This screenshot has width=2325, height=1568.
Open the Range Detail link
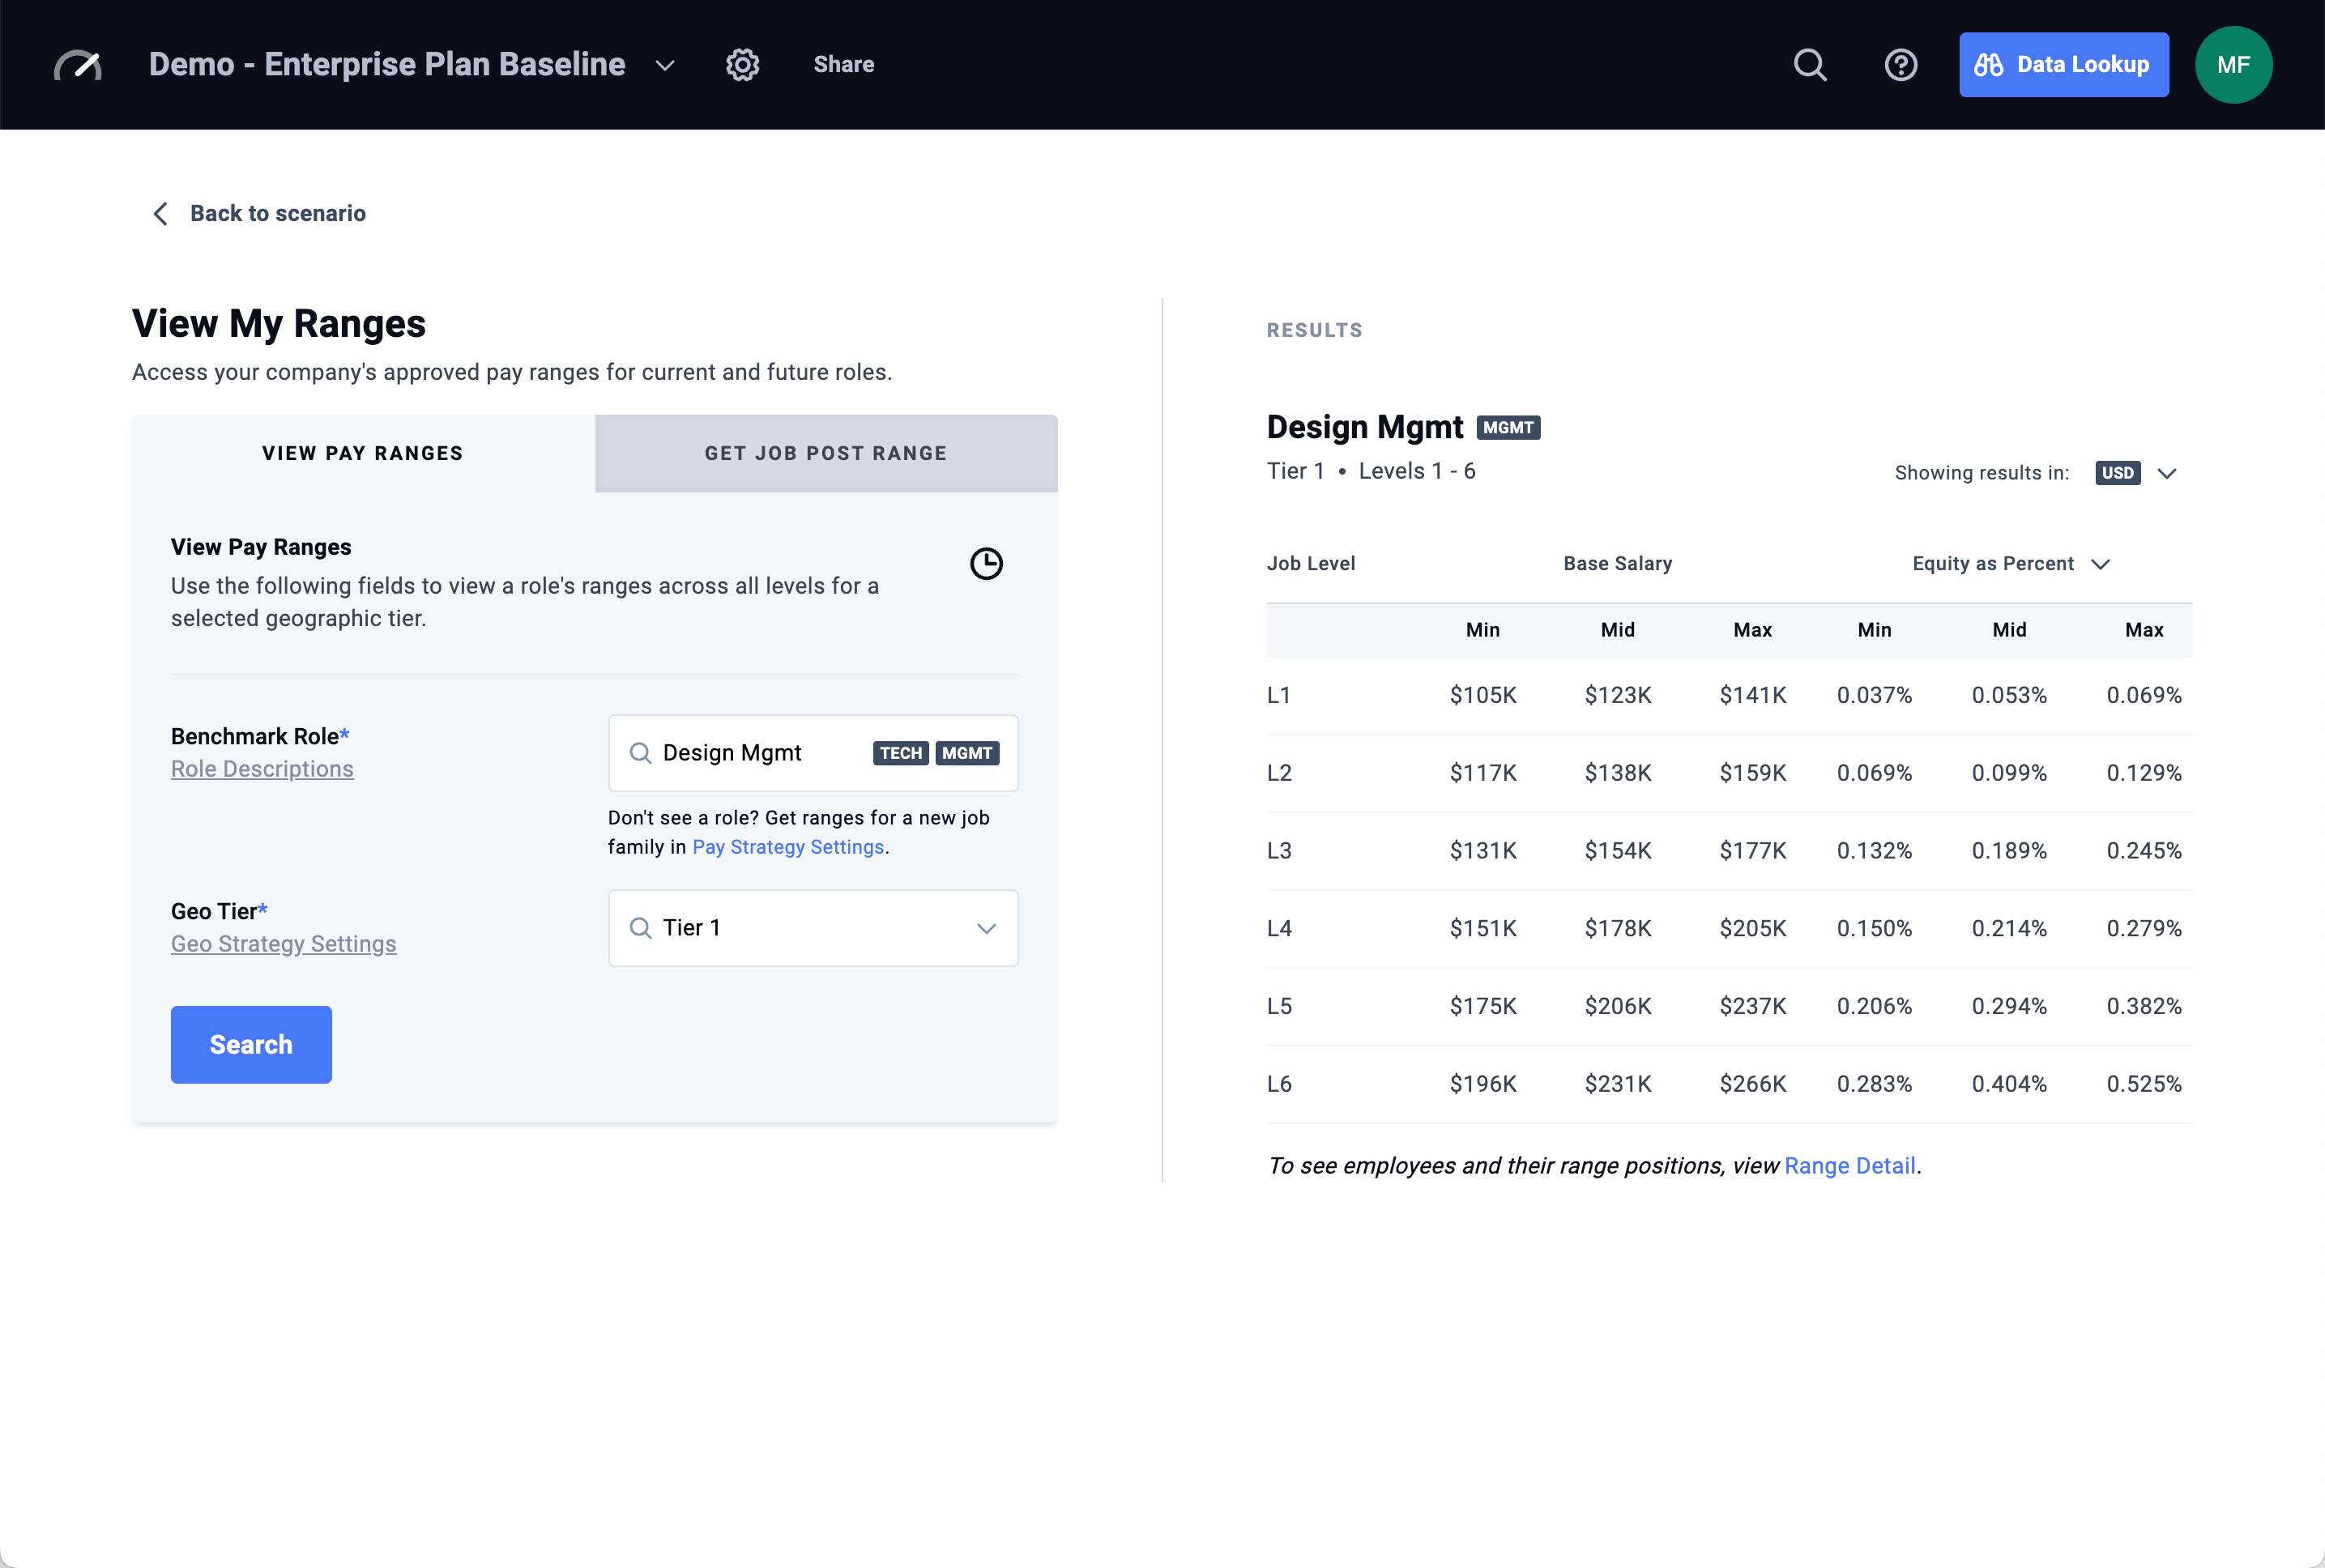(x=1850, y=1166)
